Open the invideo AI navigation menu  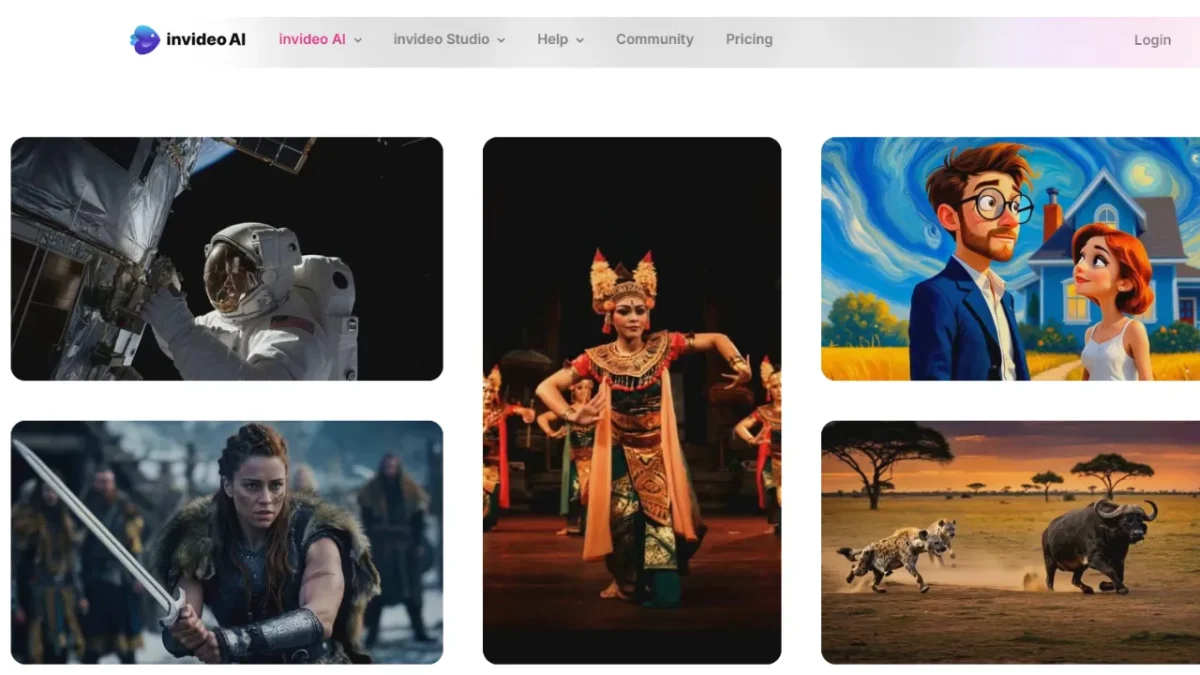tap(311, 40)
